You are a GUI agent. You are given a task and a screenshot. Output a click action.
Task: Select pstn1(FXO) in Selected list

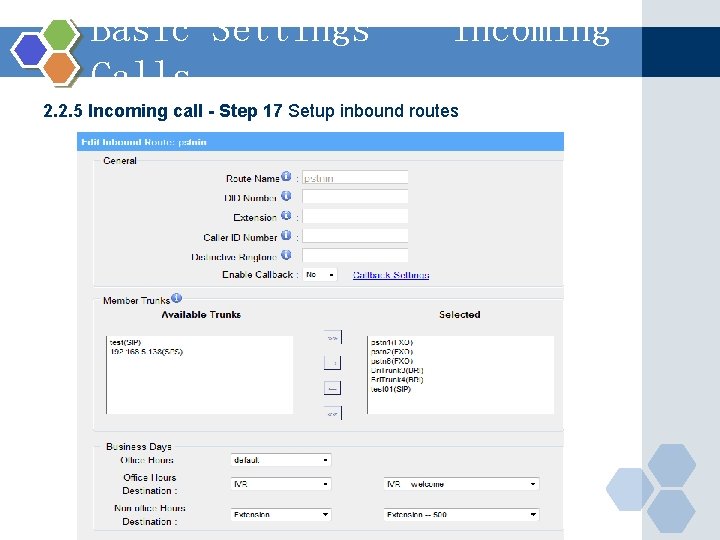click(x=392, y=343)
